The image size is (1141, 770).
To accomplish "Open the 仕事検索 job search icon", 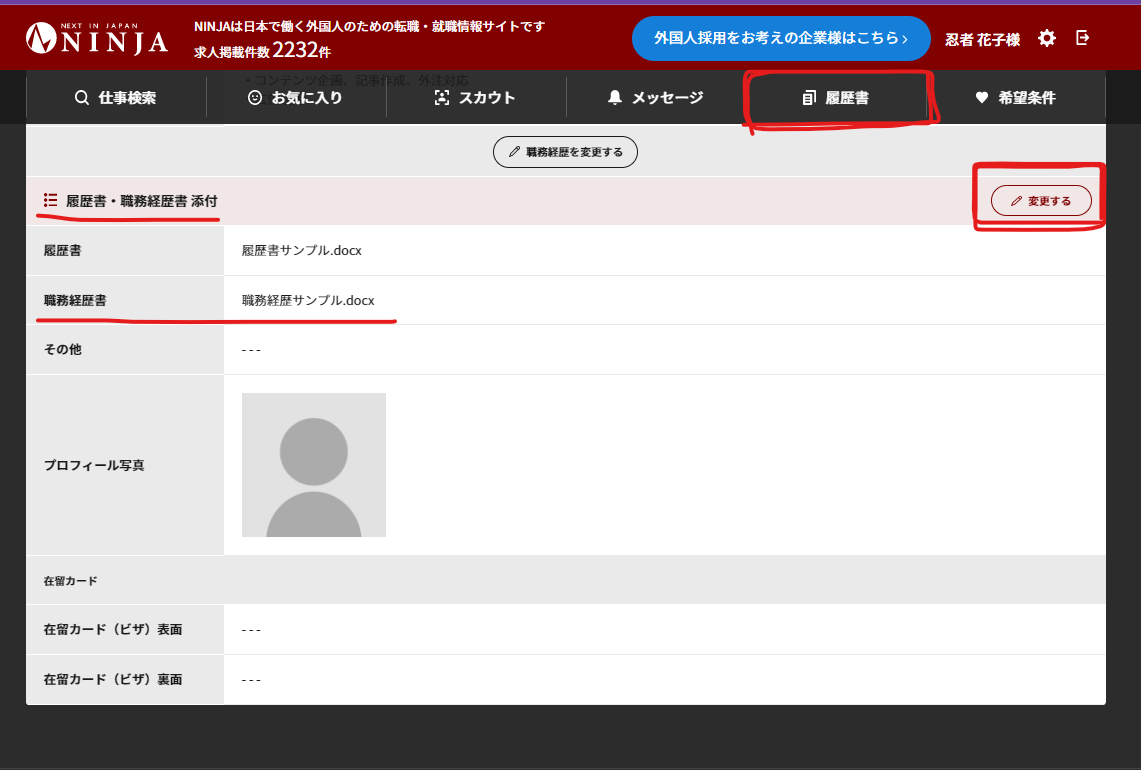I will (82, 97).
